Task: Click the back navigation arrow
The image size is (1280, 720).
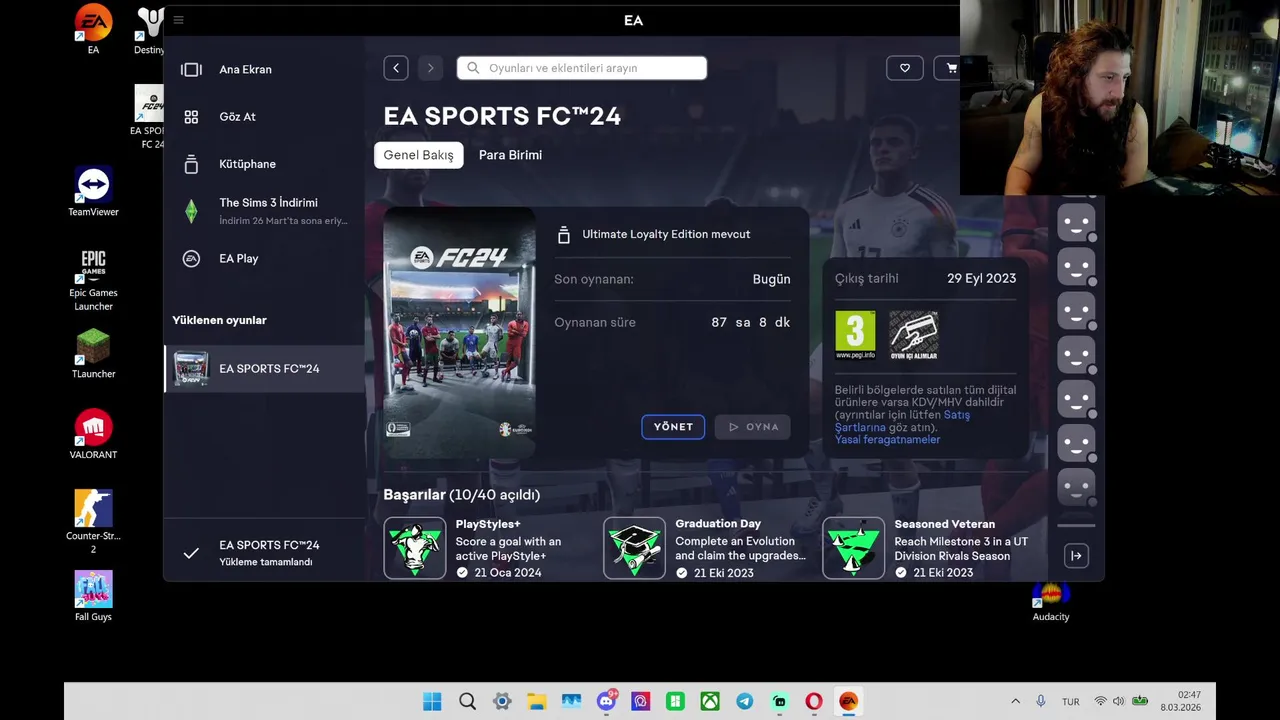Action: [396, 68]
